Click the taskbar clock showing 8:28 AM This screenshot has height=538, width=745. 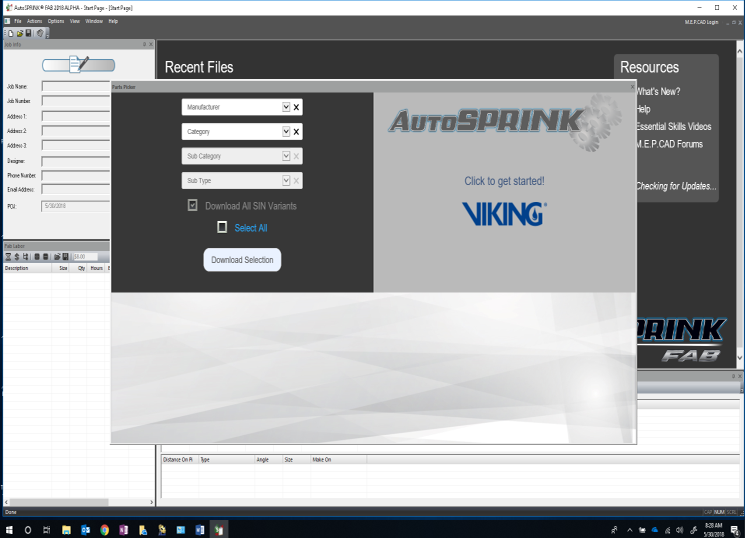pyautogui.click(x=714, y=530)
